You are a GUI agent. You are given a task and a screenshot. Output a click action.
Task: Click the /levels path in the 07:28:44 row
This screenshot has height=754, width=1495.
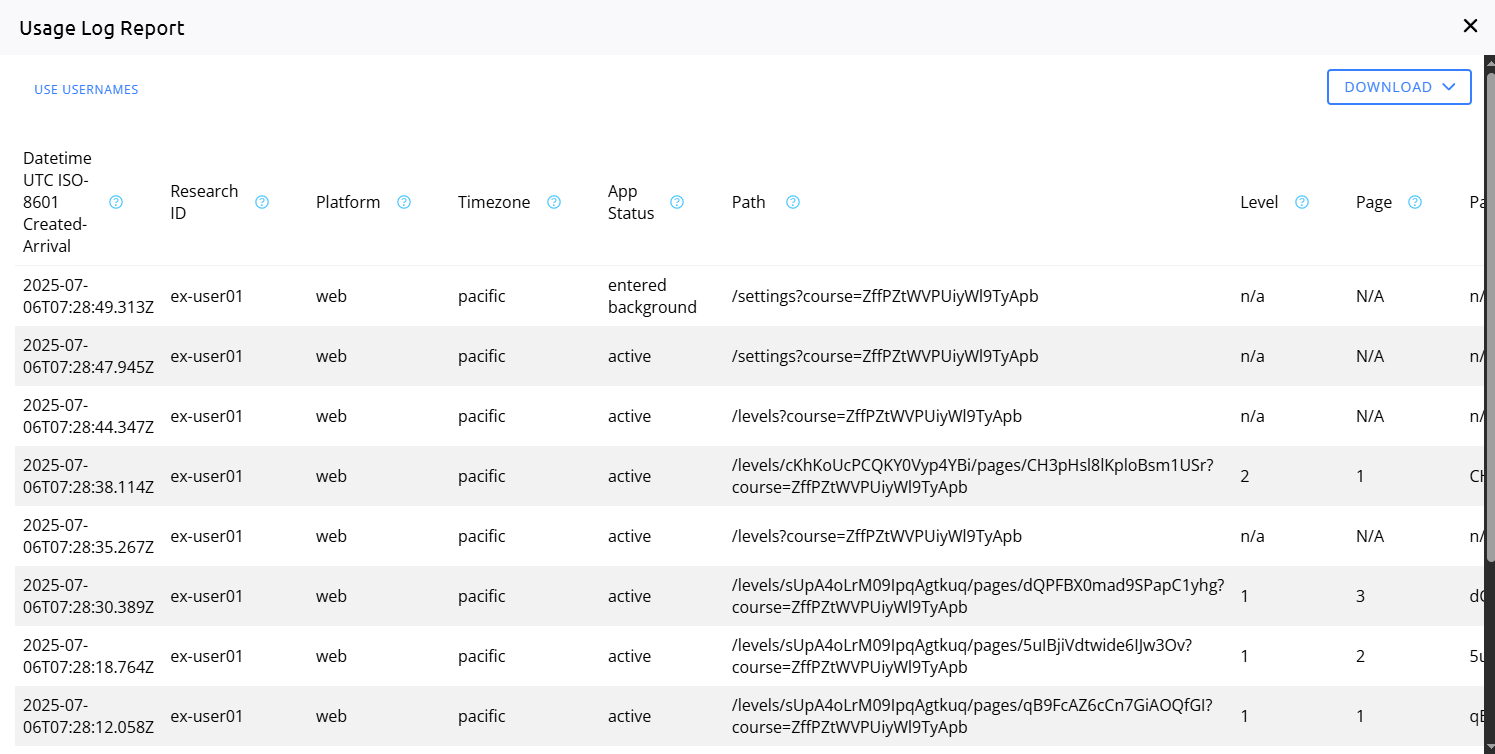(876, 416)
